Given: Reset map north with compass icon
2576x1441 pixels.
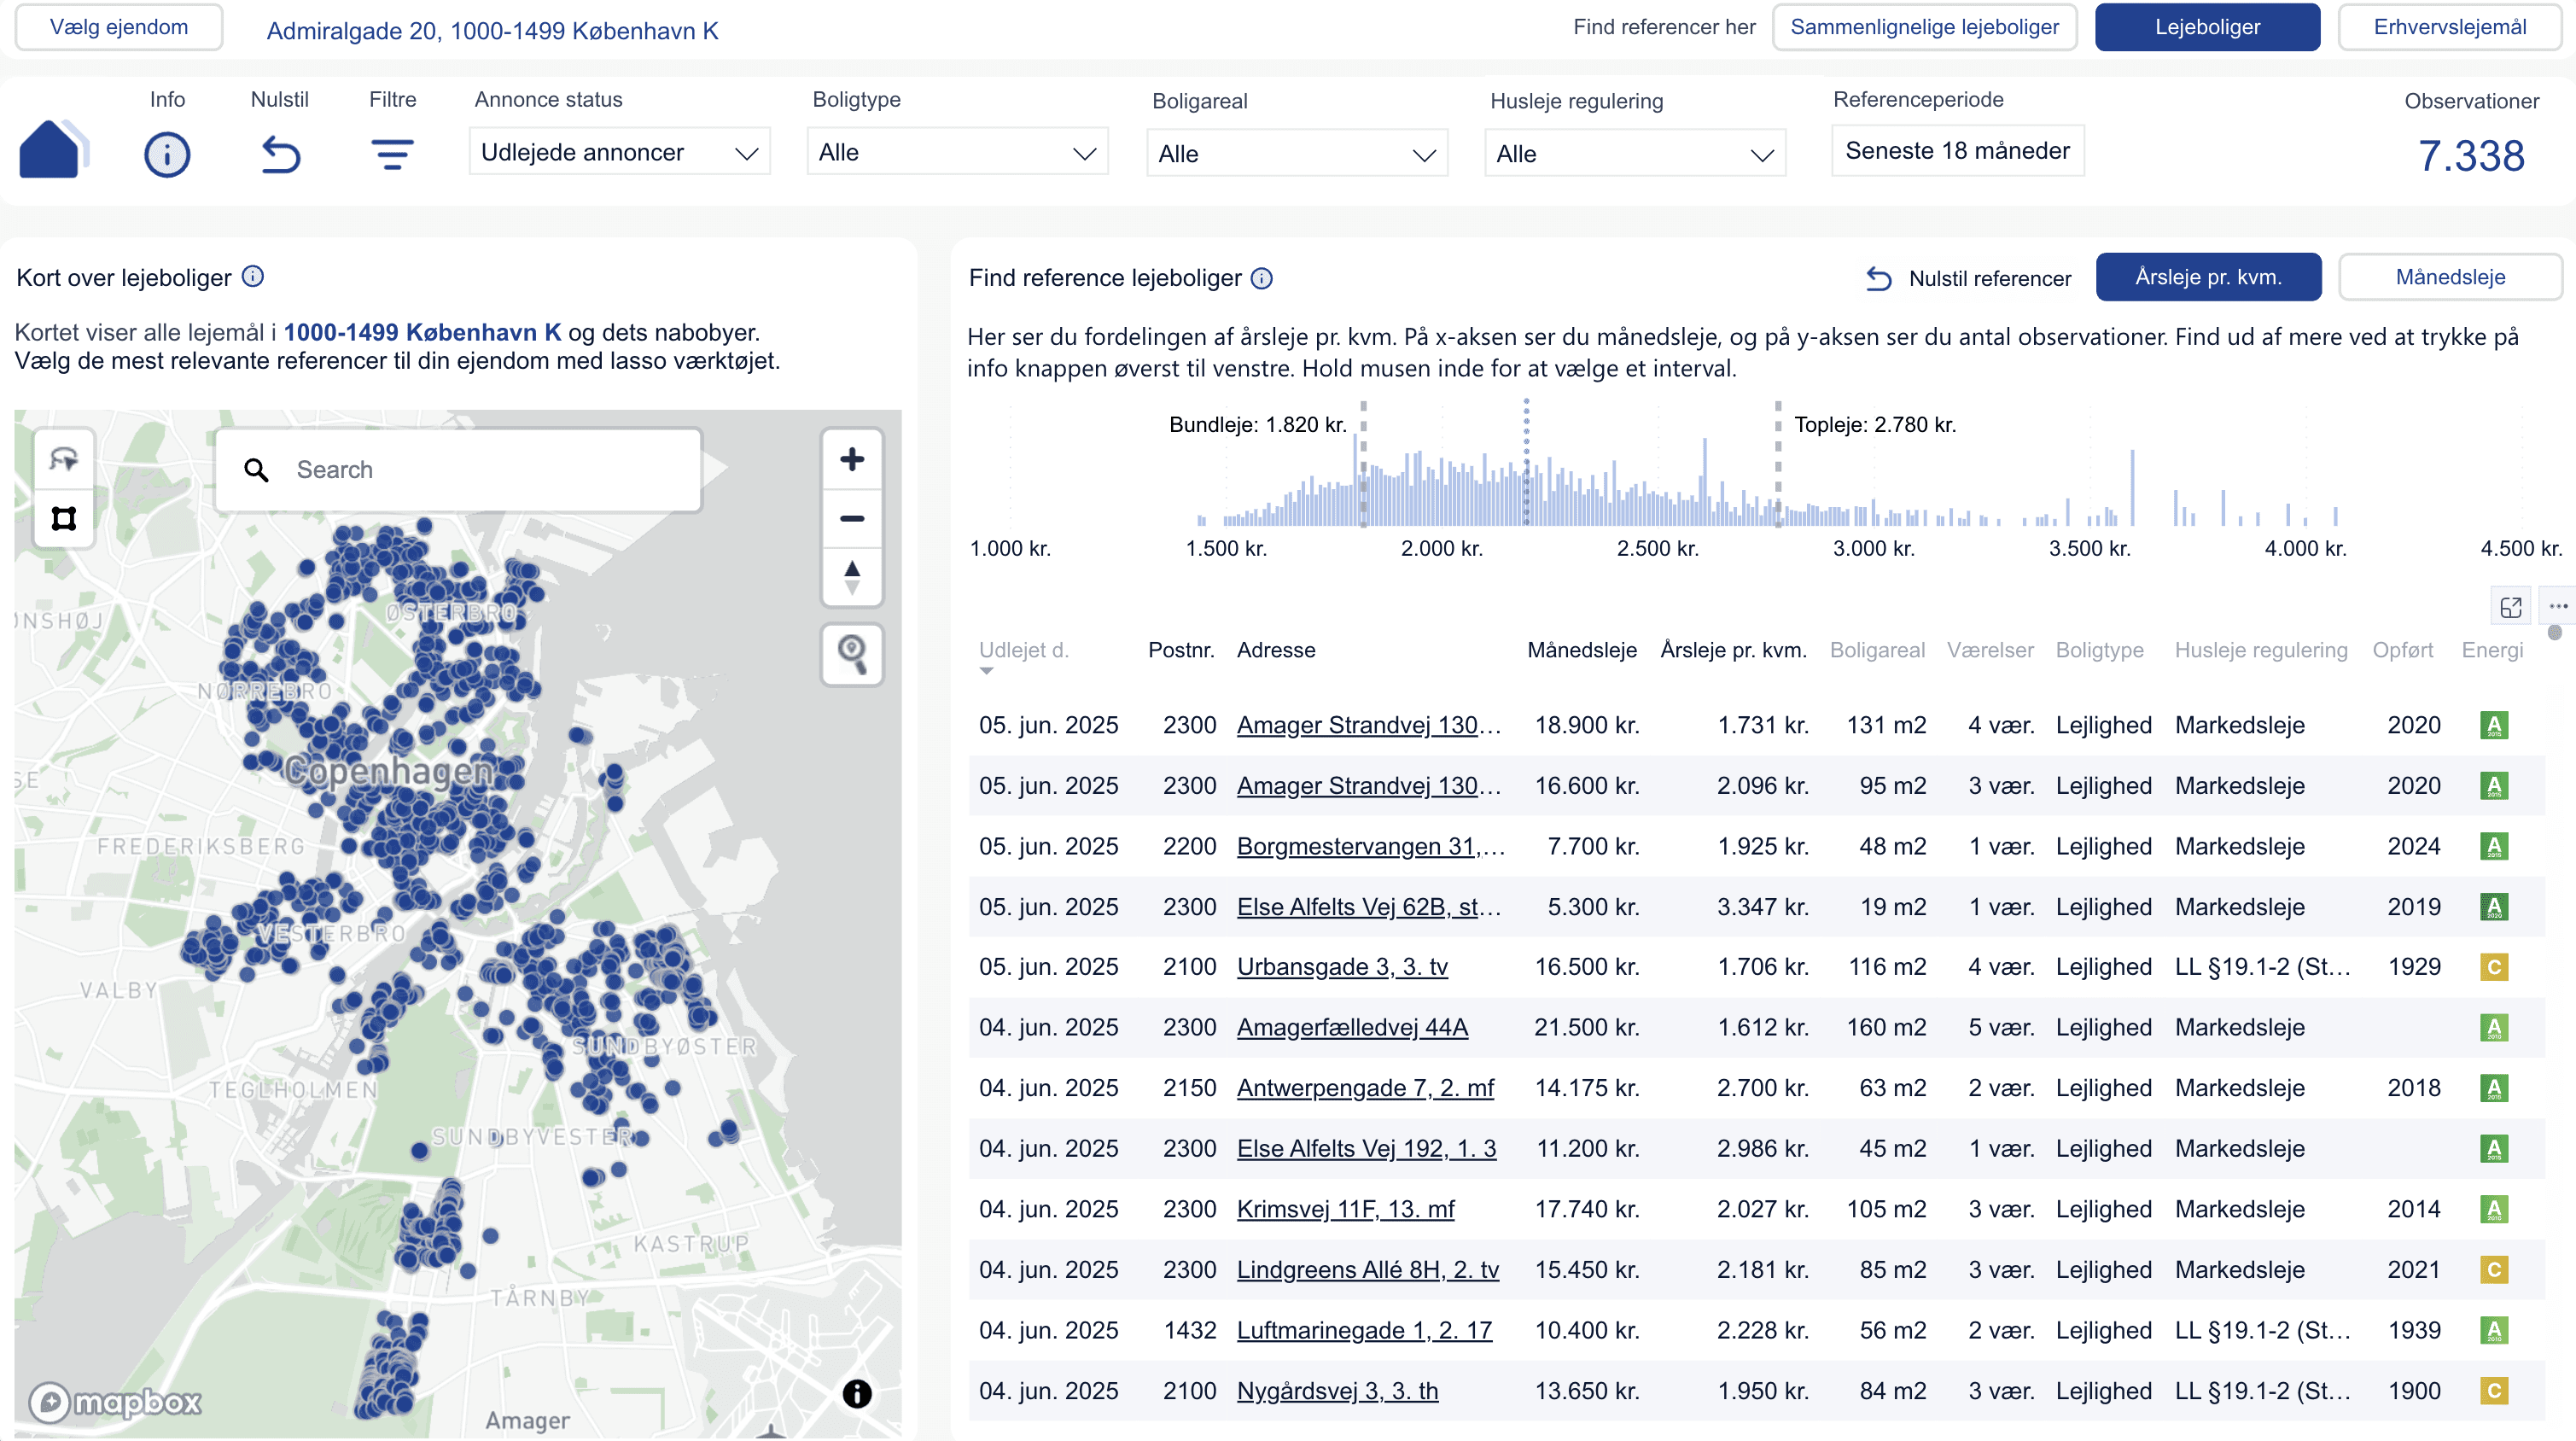Looking at the screenshot, I should click(x=851, y=577).
